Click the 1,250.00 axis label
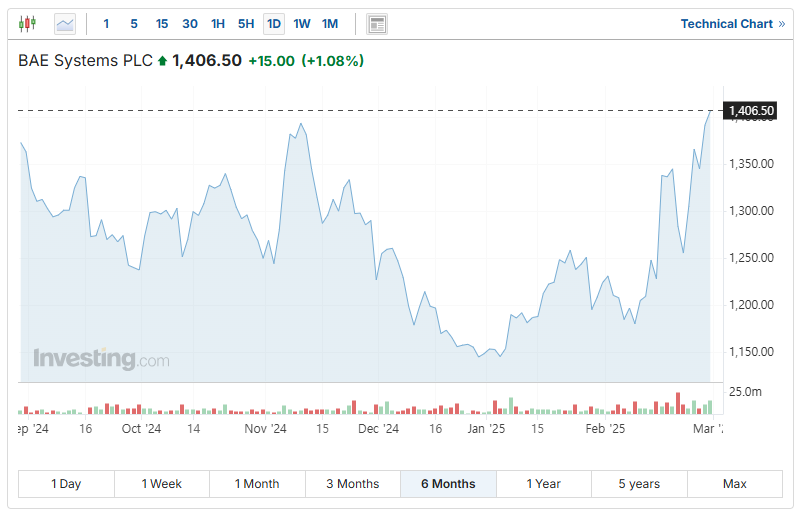The width and height of the screenshot is (799, 514). [x=751, y=258]
